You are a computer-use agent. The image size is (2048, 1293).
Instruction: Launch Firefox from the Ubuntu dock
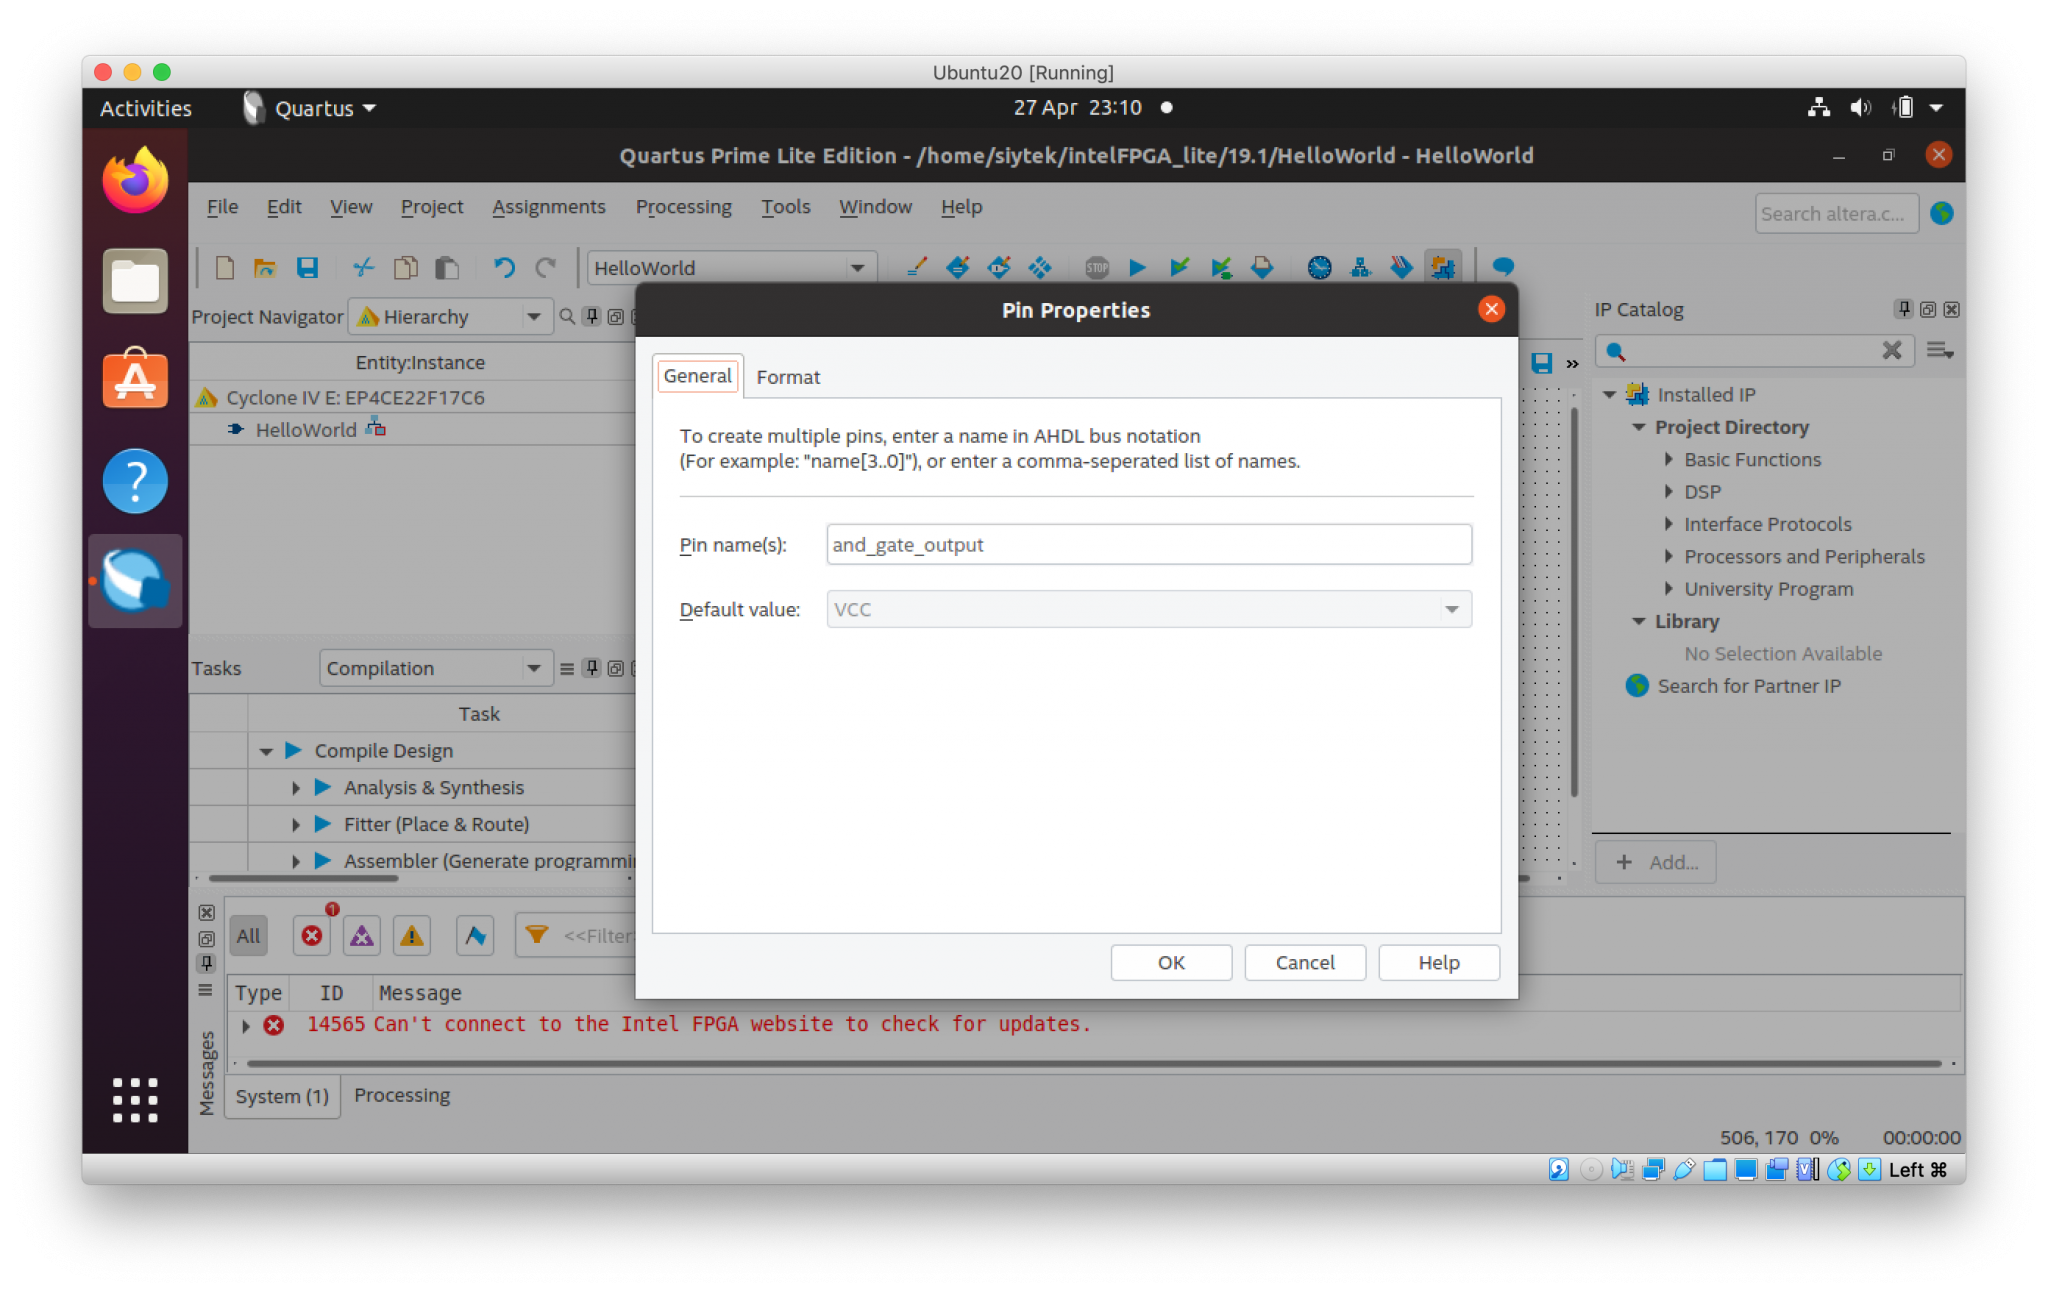[135, 180]
